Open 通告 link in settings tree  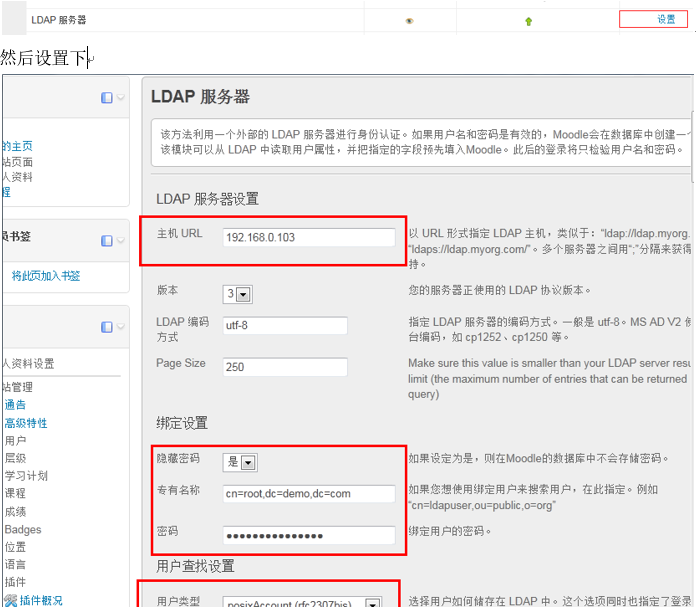pyautogui.click(x=15, y=405)
